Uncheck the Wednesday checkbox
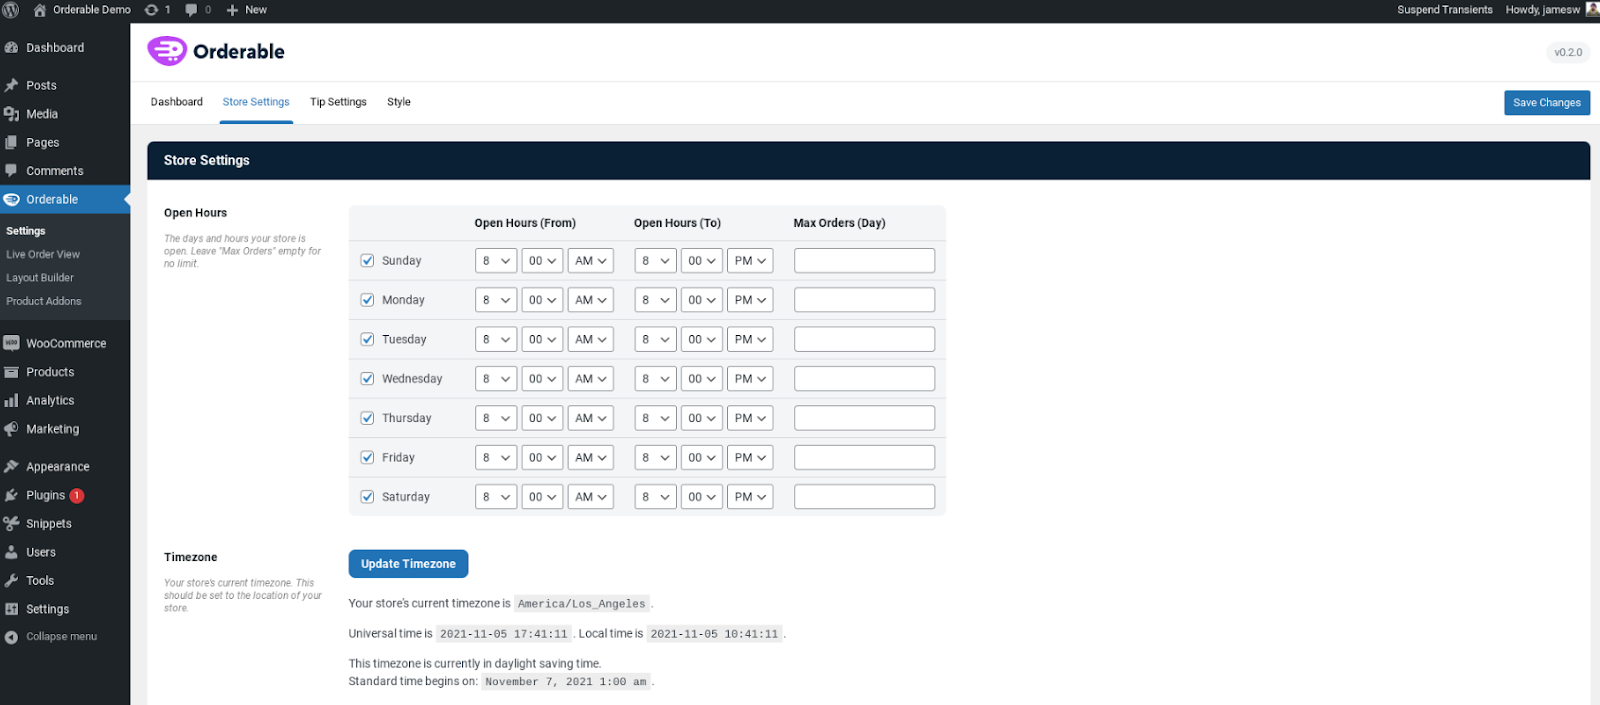This screenshot has height=705, width=1600. pyautogui.click(x=367, y=379)
